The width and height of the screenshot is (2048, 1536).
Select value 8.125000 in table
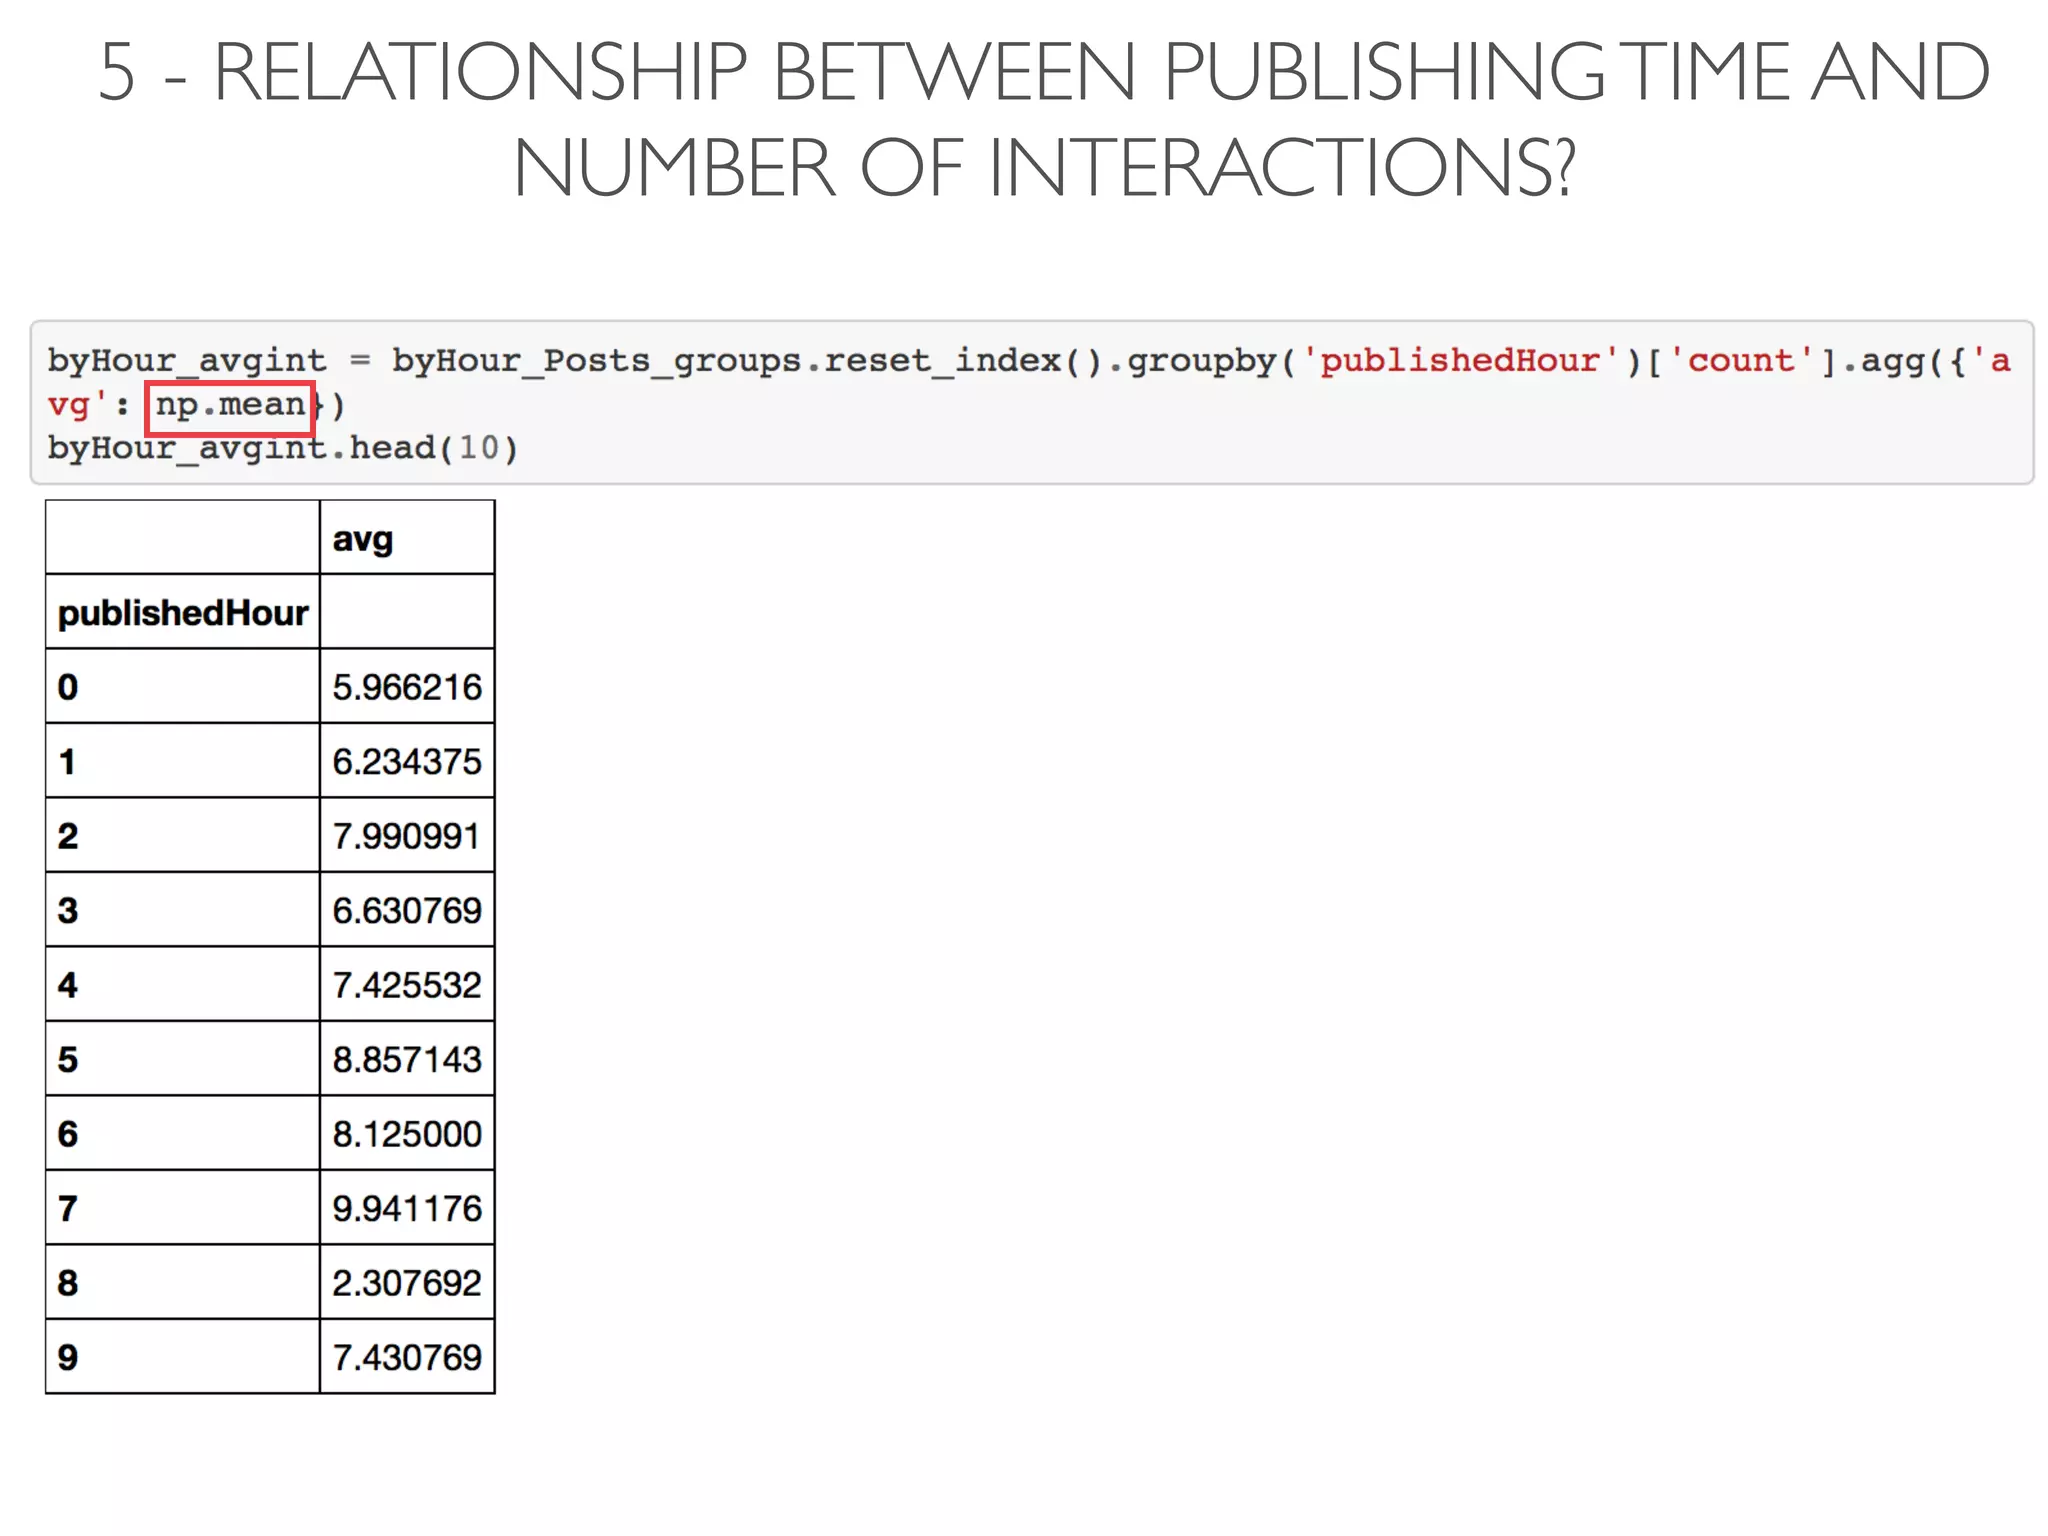point(407,1134)
